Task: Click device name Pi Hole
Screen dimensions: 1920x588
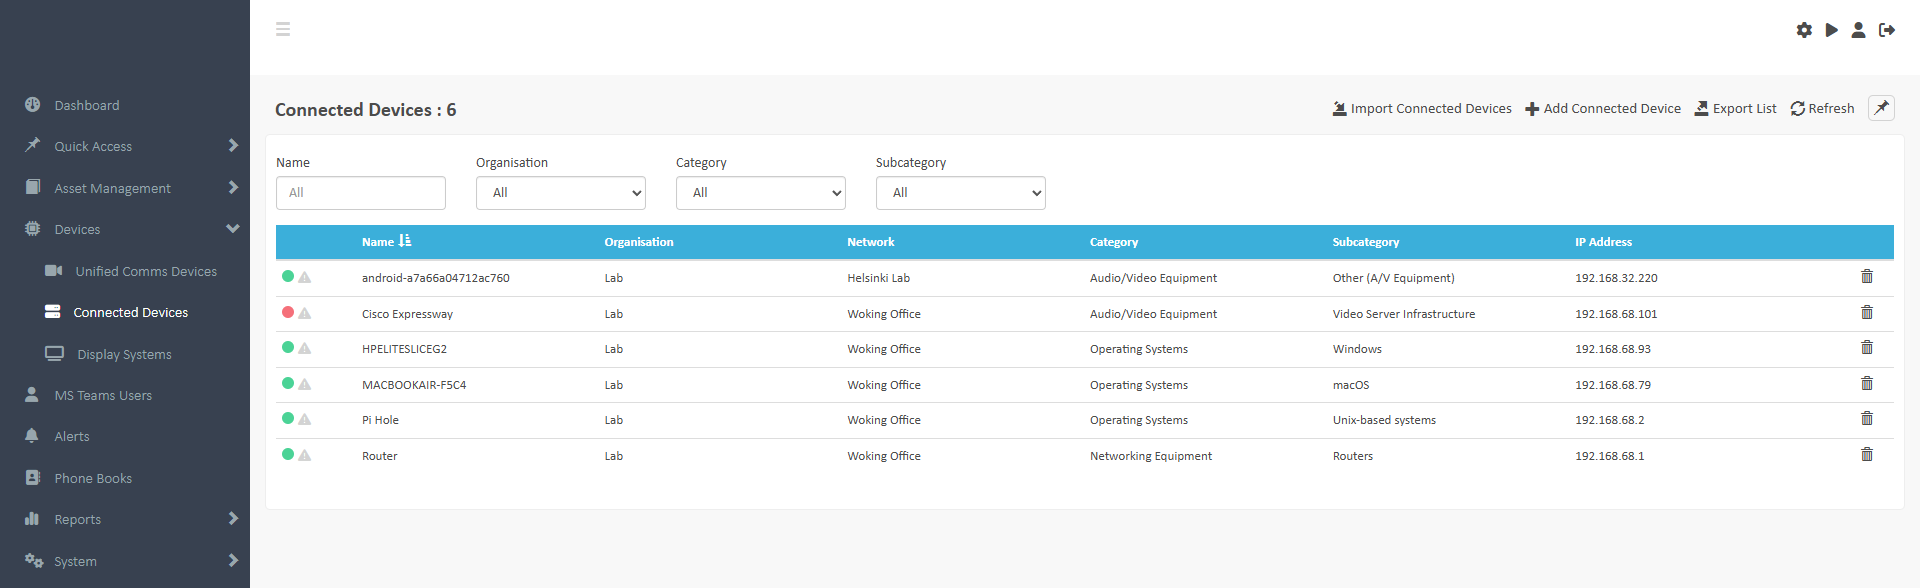Action: [380, 420]
